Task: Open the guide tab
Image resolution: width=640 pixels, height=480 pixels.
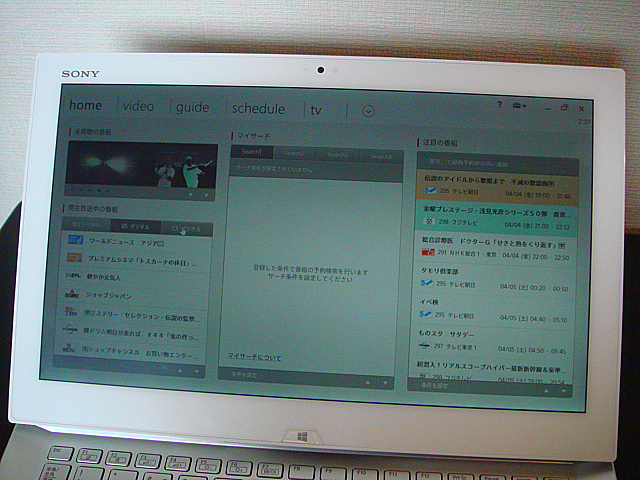Action: (x=193, y=108)
